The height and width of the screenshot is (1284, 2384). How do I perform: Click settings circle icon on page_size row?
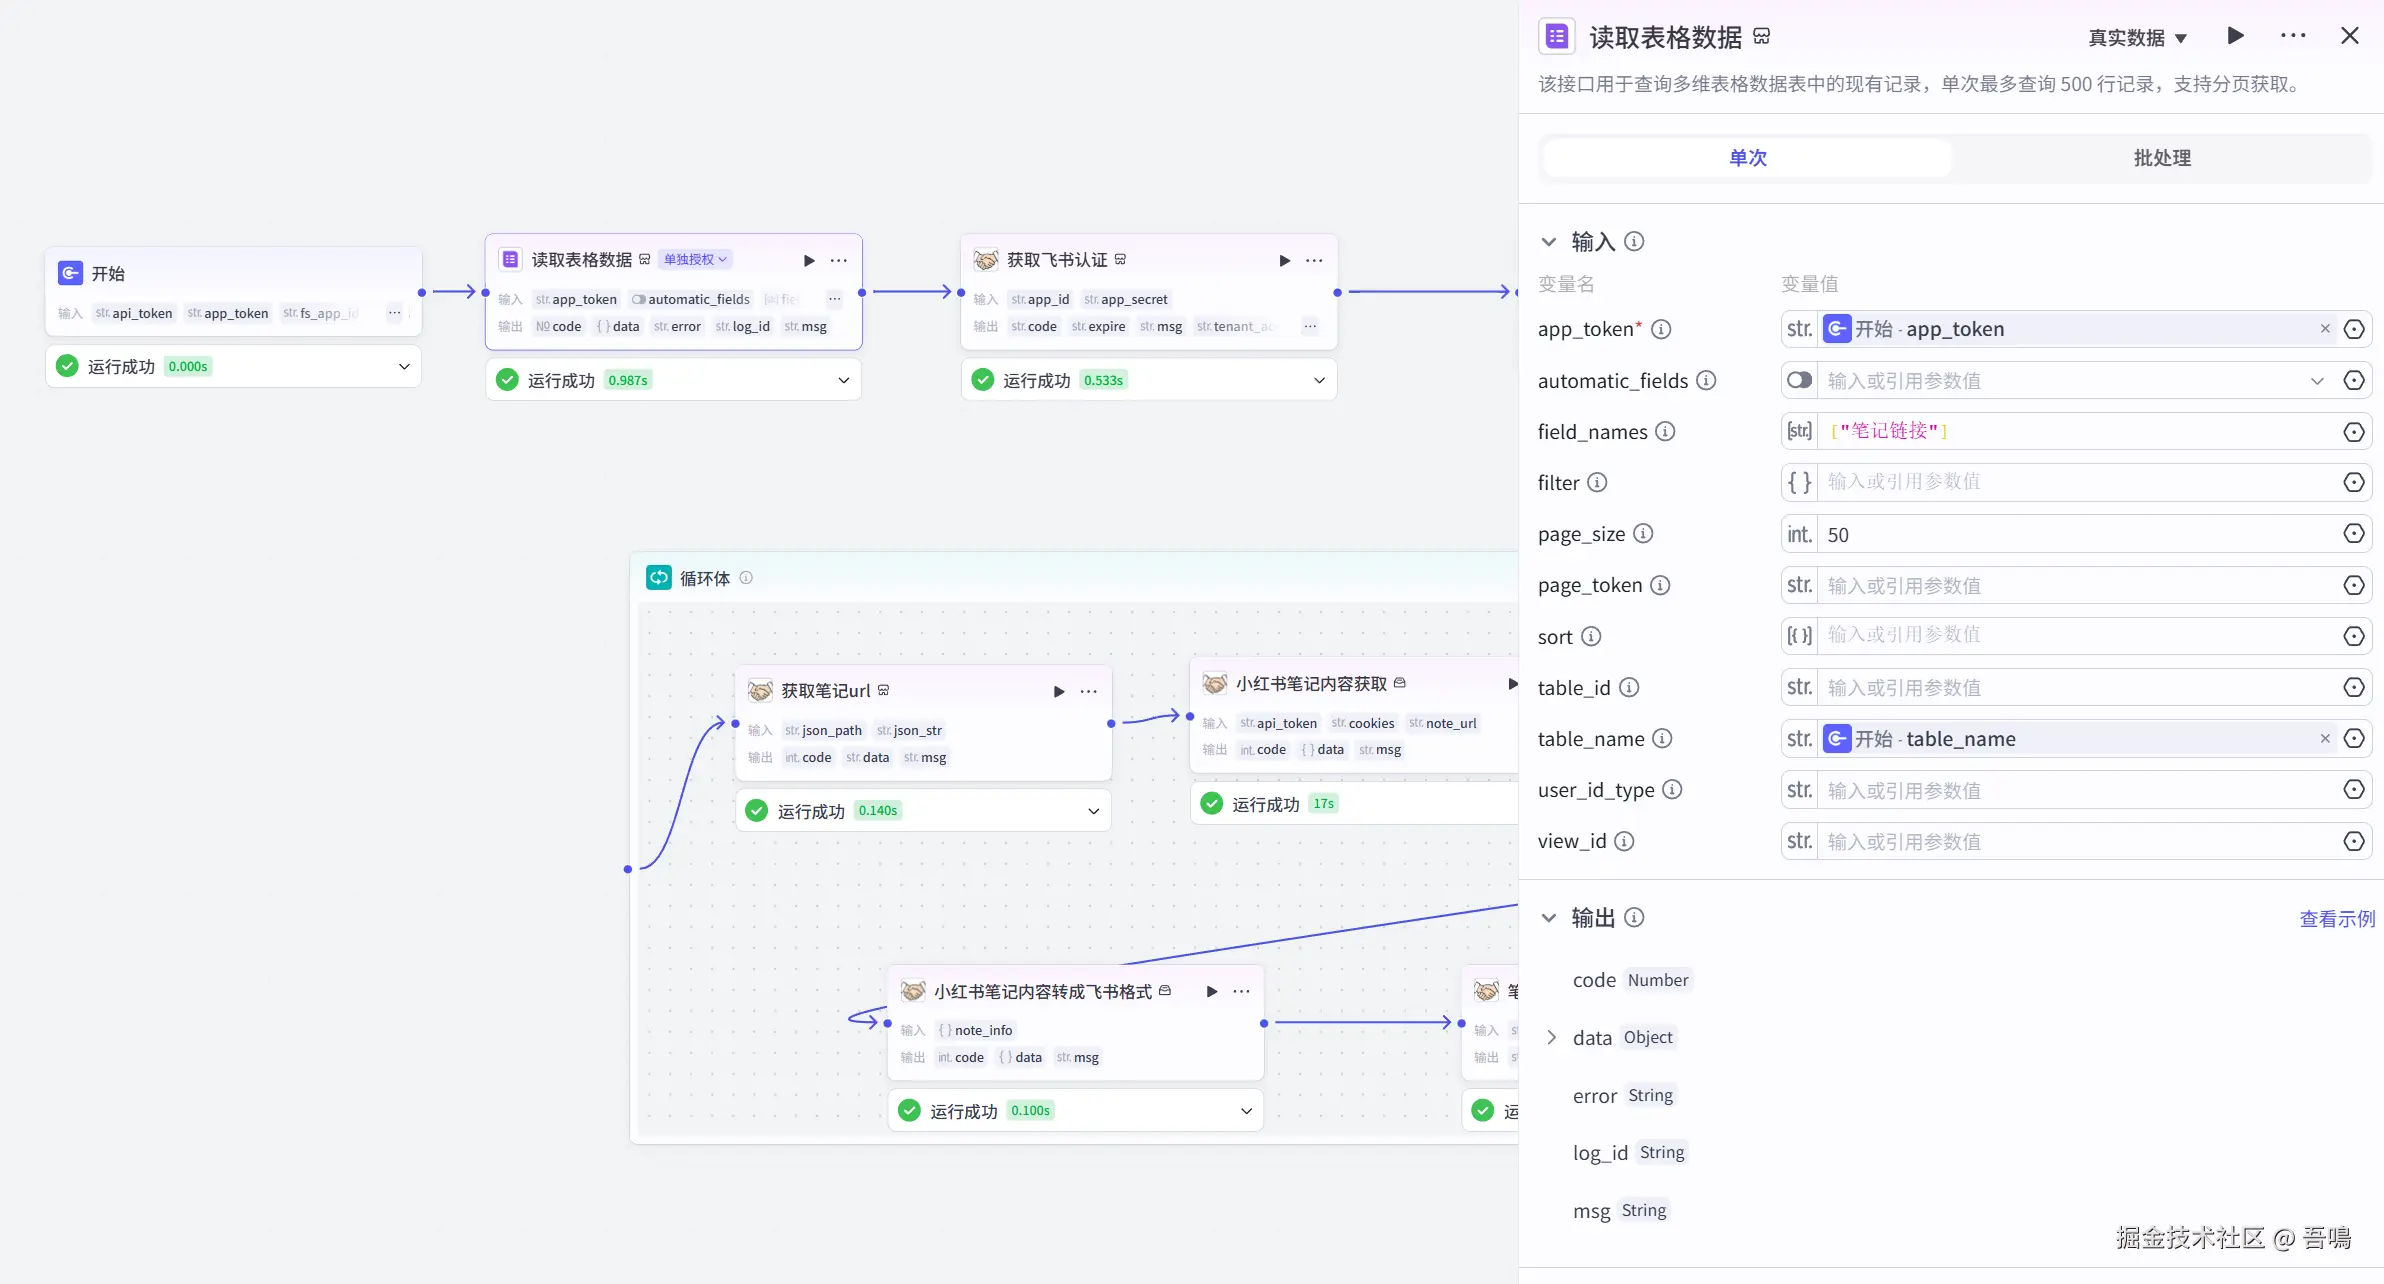pyautogui.click(x=2354, y=534)
